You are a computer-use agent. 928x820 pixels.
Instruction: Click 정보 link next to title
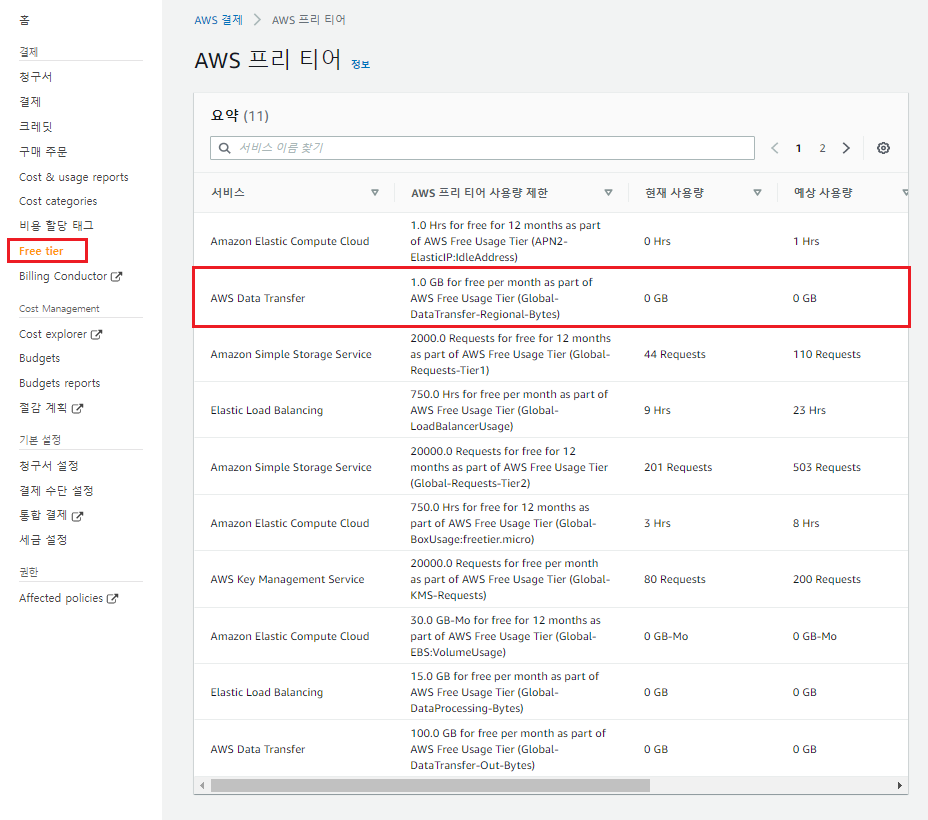pyautogui.click(x=360, y=64)
